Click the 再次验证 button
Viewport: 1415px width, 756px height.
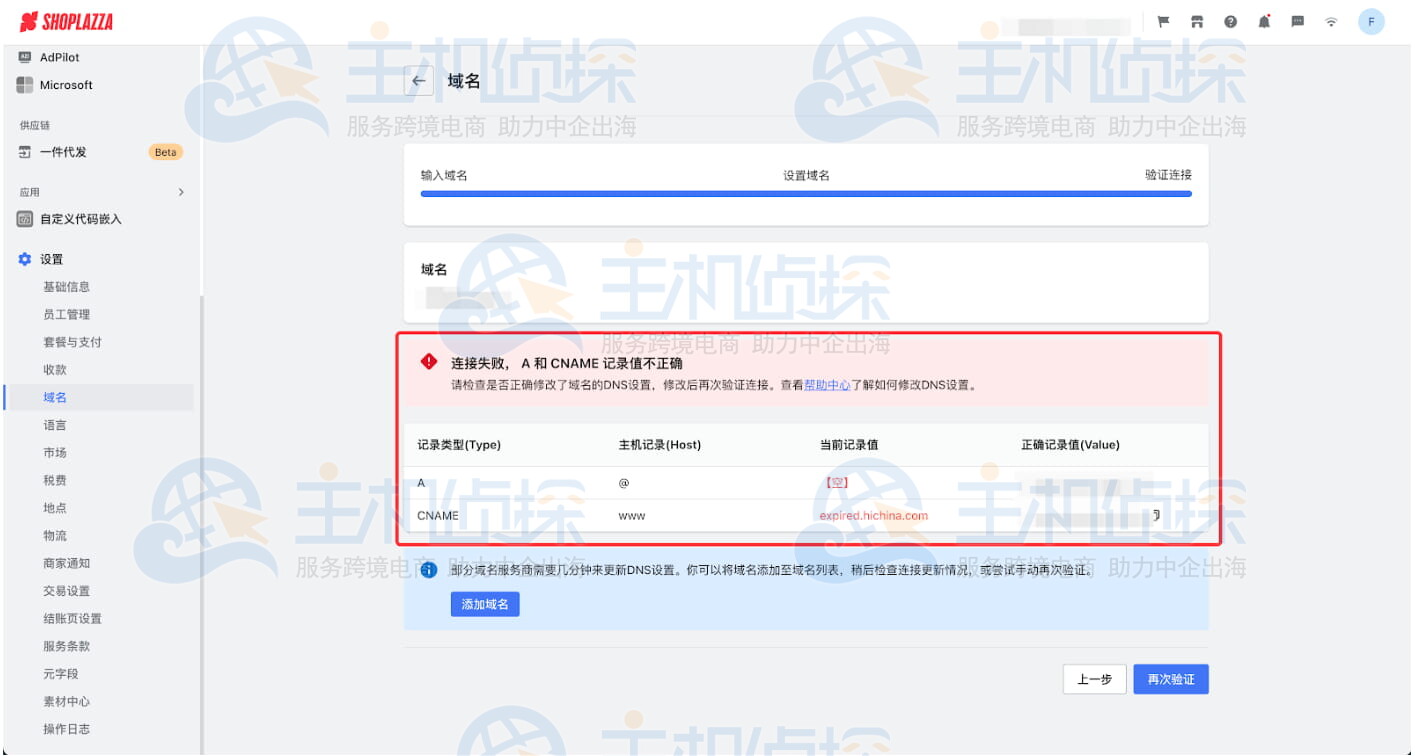(x=1170, y=678)
